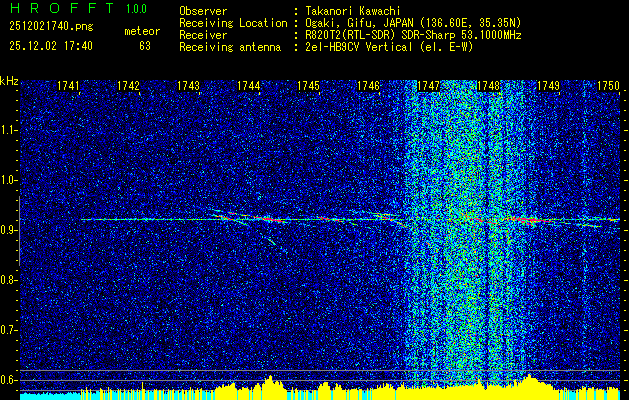629x400 pixels.
Task: Click the 1750 time marker
Action: [x=608, y=85]
